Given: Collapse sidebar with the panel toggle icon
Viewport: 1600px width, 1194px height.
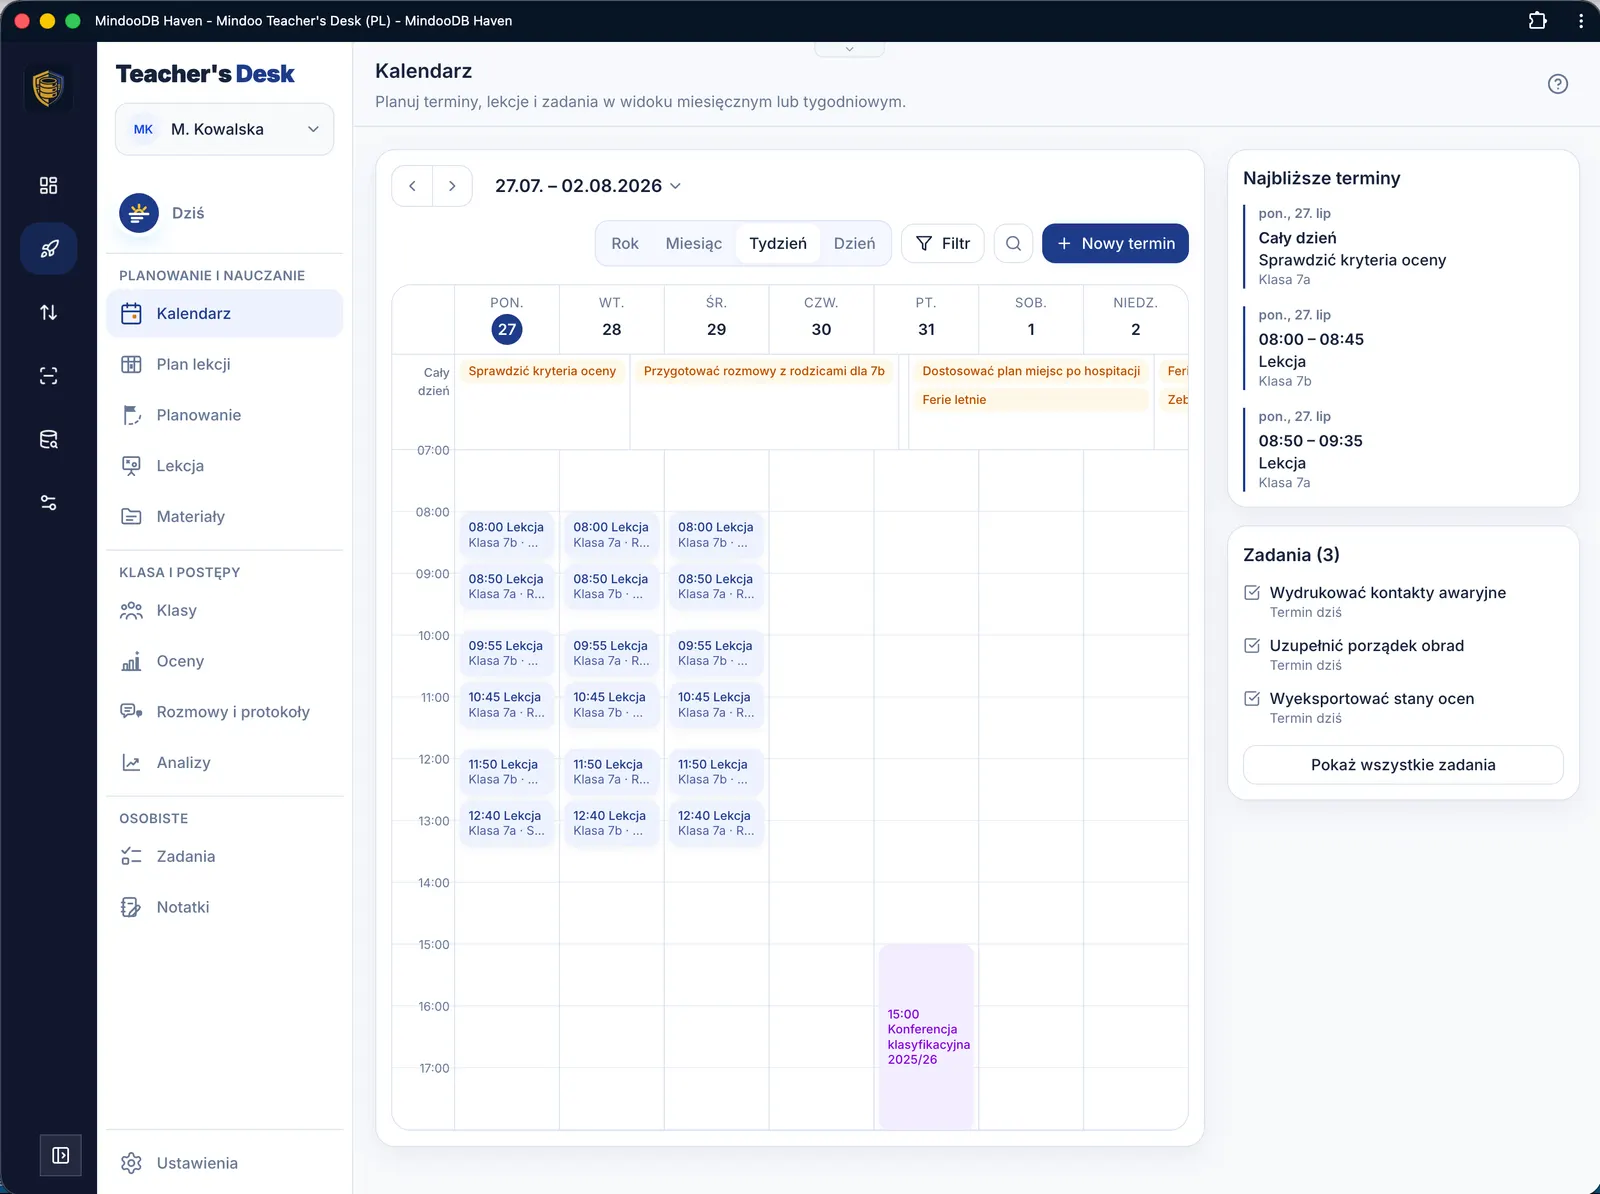Looking at the screenshot, I should tap(60, 1155).
